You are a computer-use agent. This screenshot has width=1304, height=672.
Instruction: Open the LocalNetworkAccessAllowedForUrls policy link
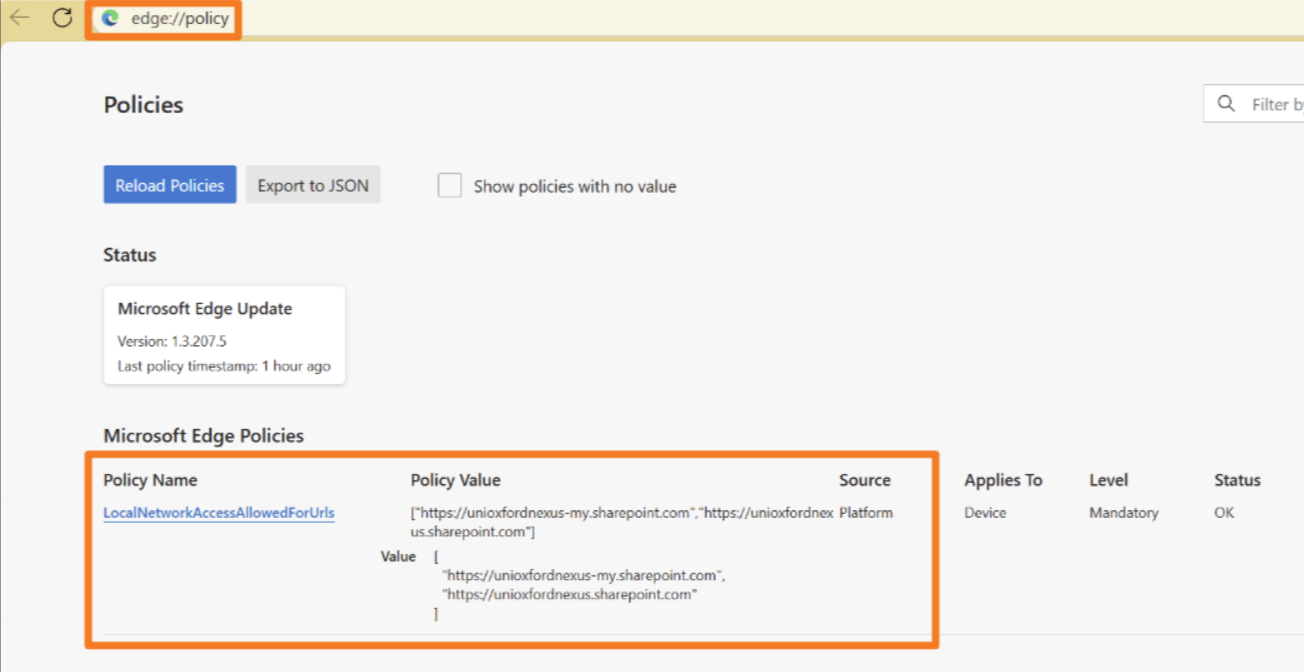point(219,513)
